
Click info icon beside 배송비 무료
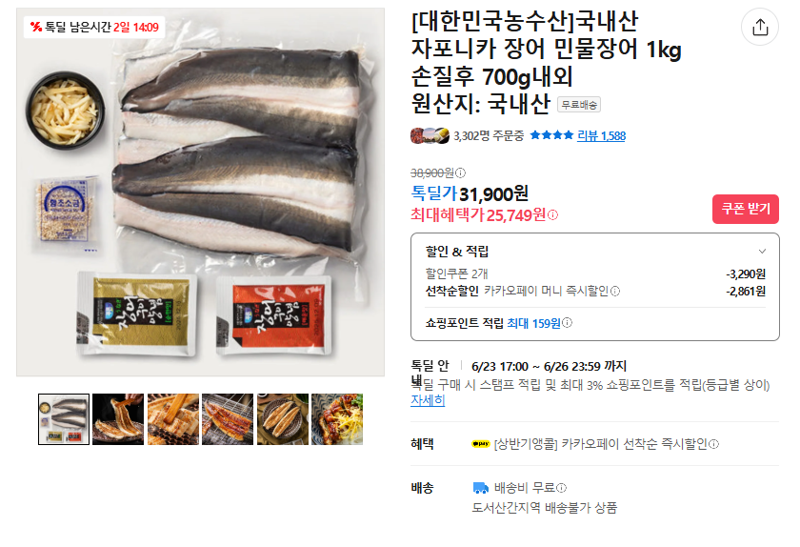click(x=561, y=488)
